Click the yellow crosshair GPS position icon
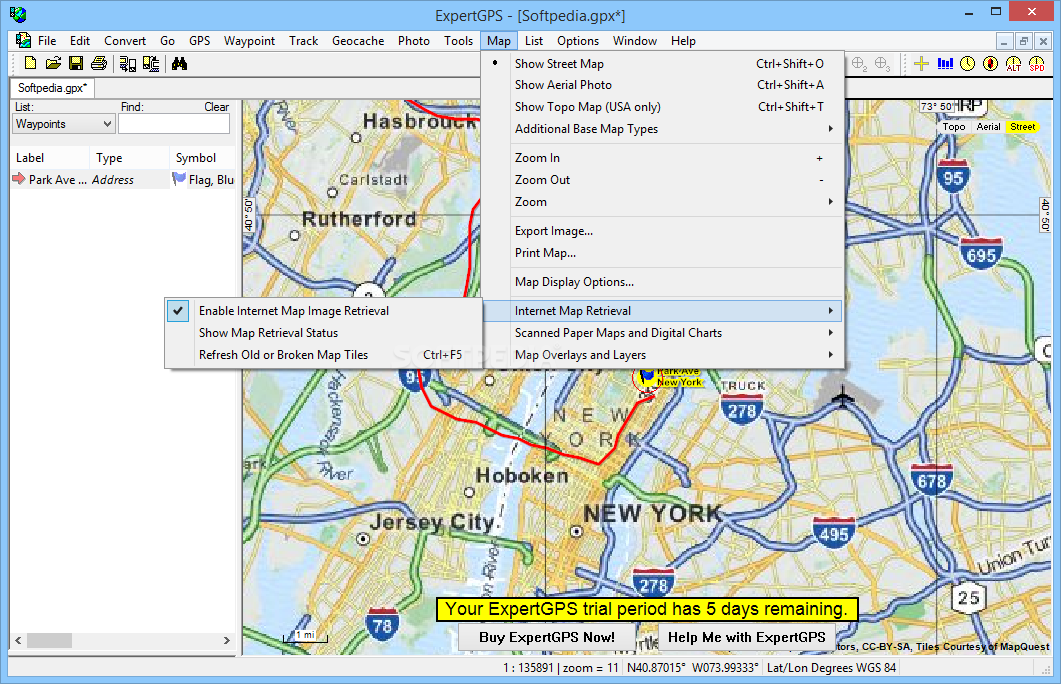Viewport: 1061px width, 684px height. click(921, 64)
